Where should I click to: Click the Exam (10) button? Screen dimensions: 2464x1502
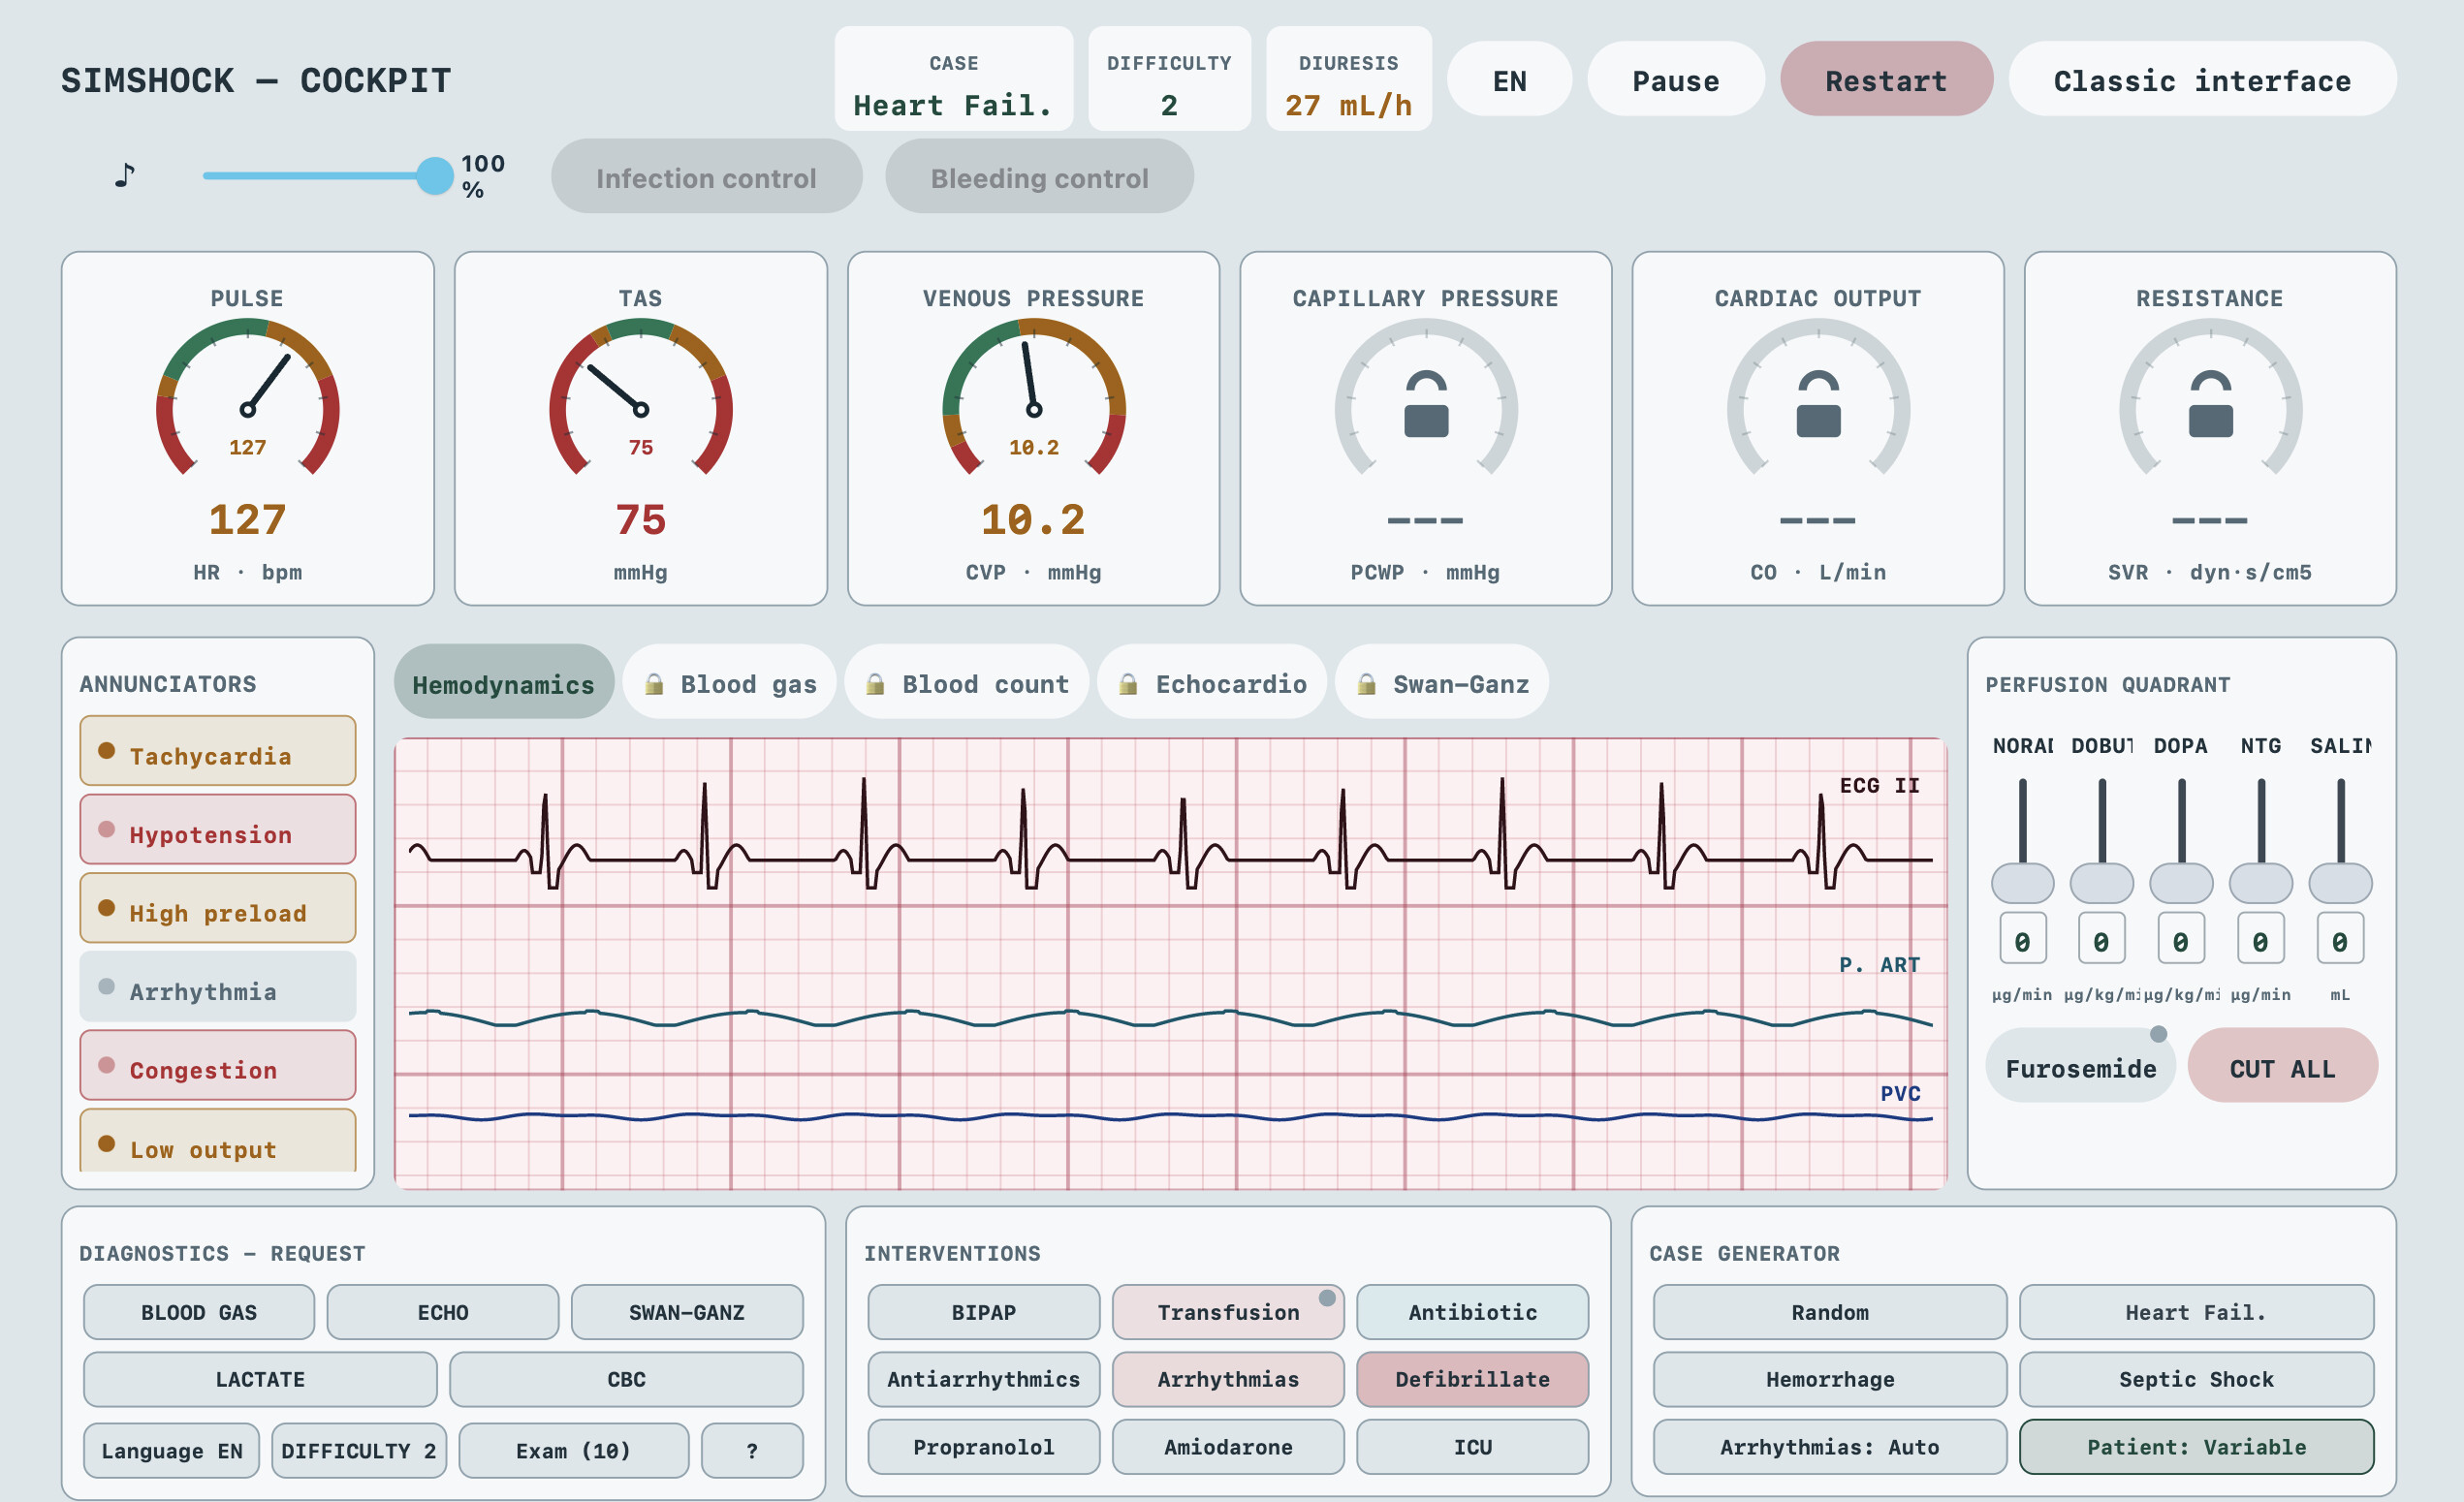click(574, 1451)
